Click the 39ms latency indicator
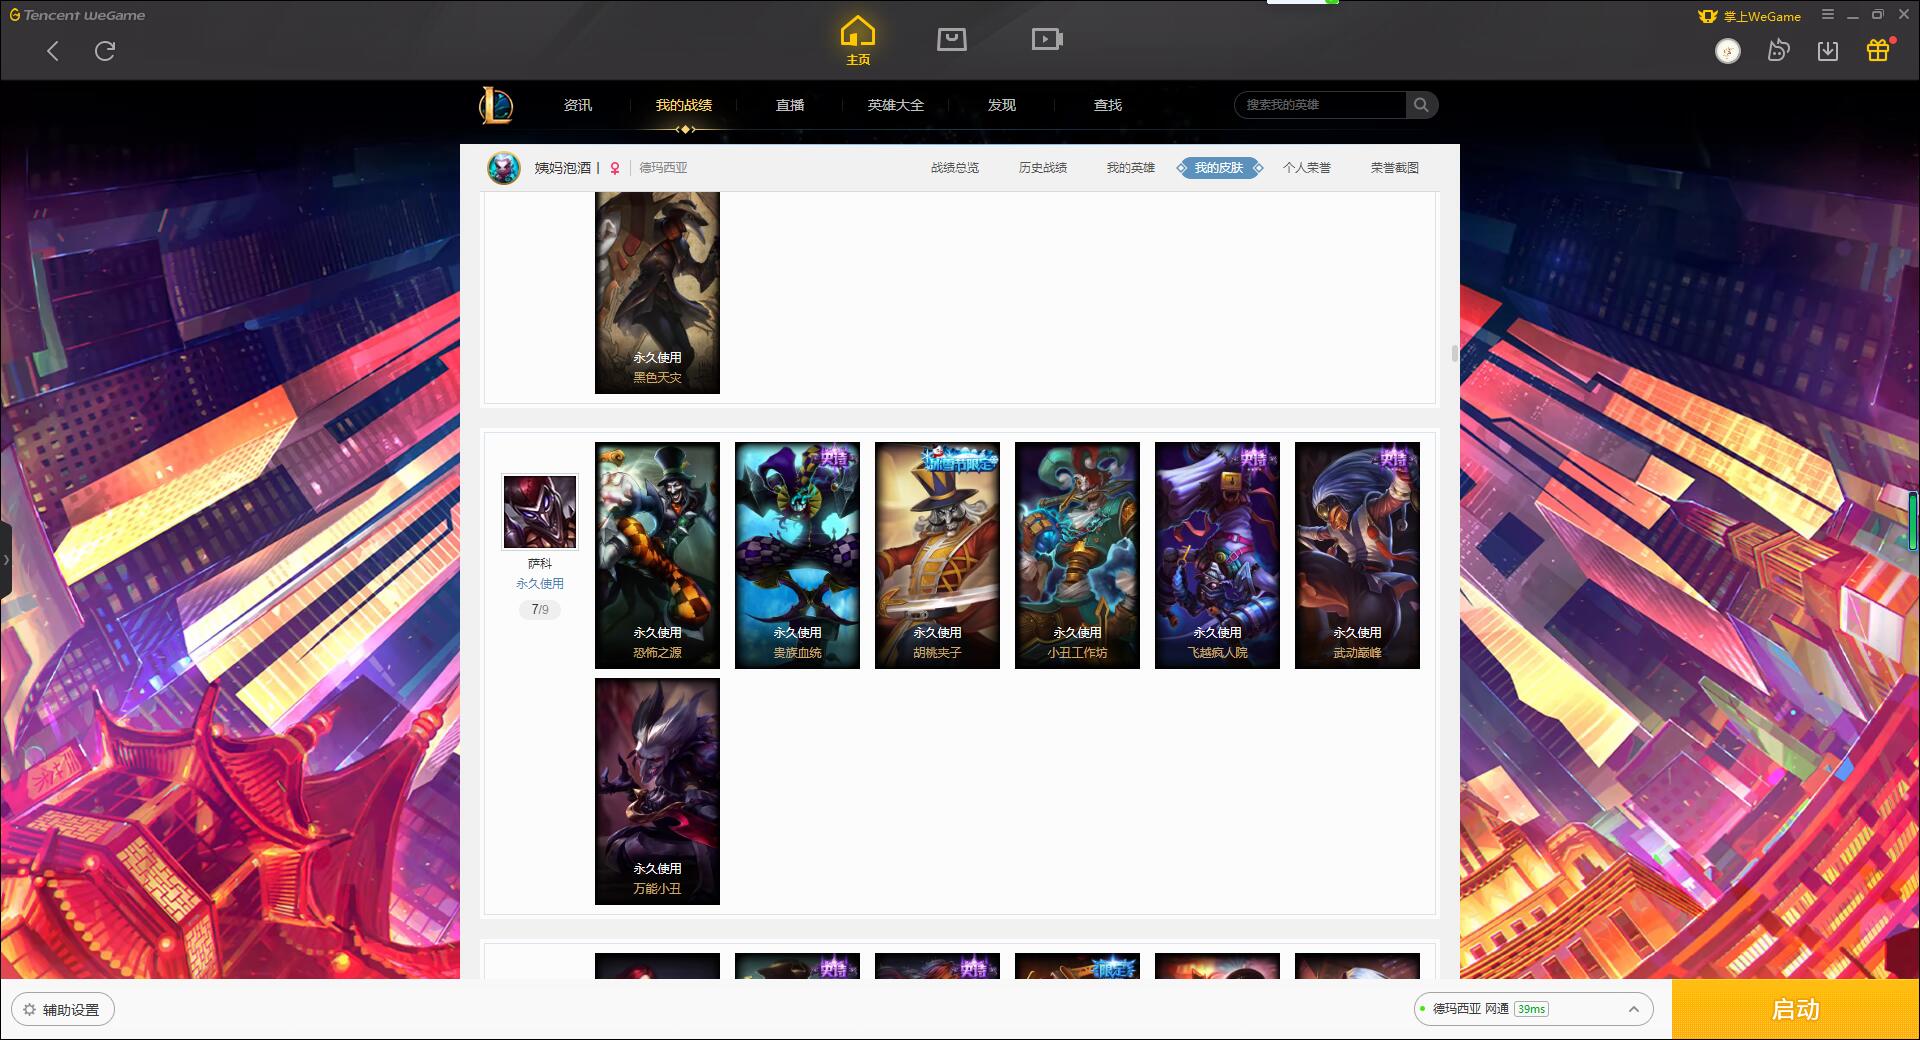The height and width of the screenshot is (1040, 1920). (x=1531, y=1009)
